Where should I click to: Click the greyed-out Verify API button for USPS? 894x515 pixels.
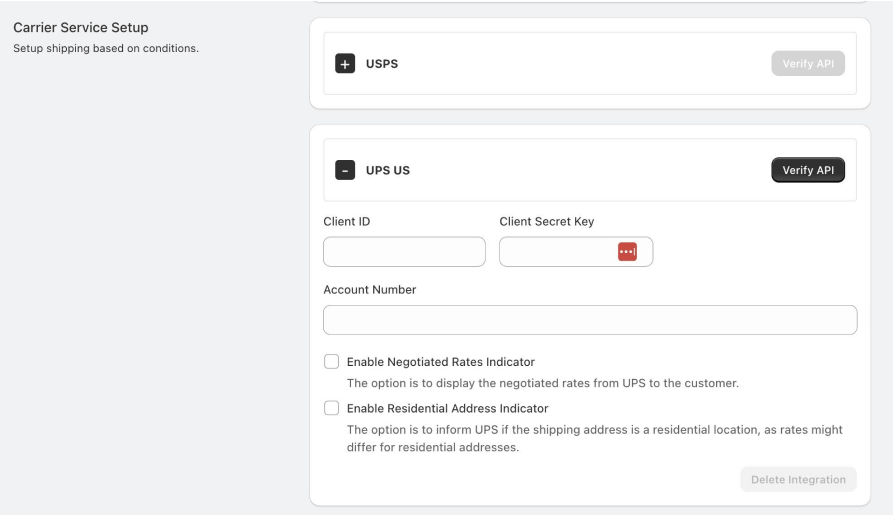[x=808, y=63]
